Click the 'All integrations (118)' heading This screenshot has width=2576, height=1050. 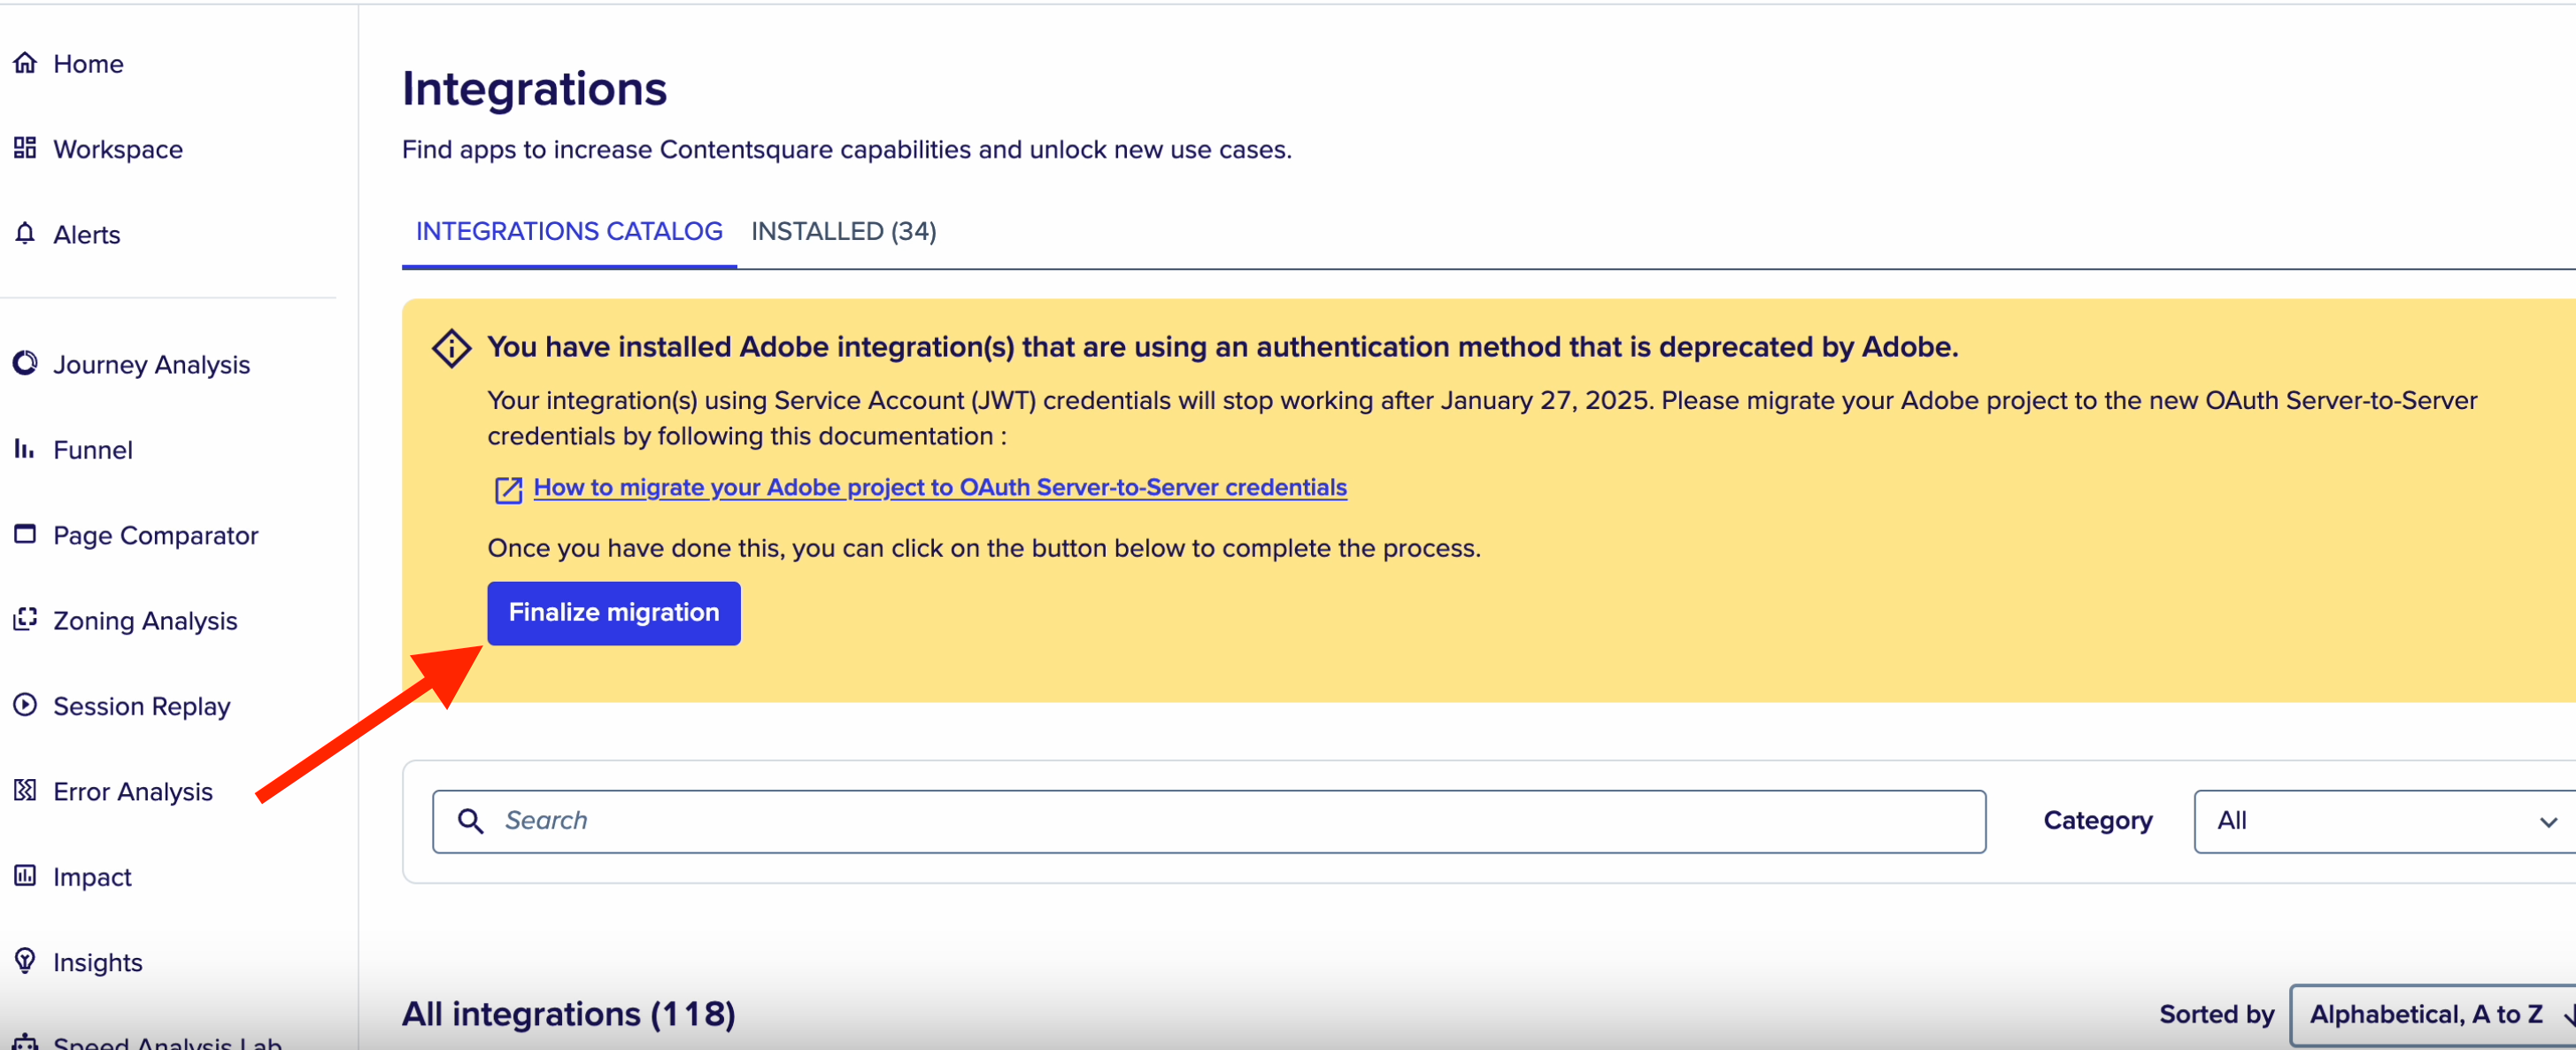click(x=568, y=1013)
